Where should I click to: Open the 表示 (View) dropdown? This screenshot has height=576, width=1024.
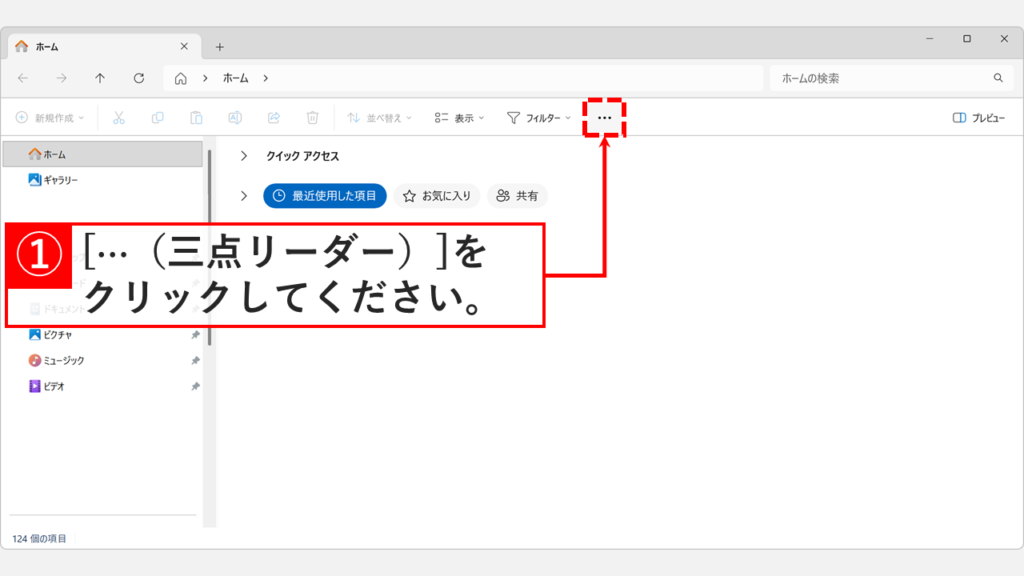point(458,117)
